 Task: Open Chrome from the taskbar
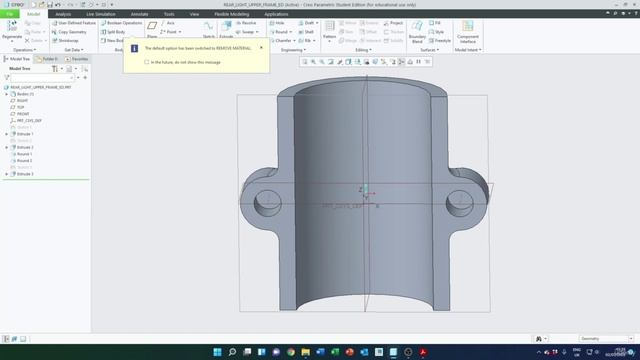point(291,352)
